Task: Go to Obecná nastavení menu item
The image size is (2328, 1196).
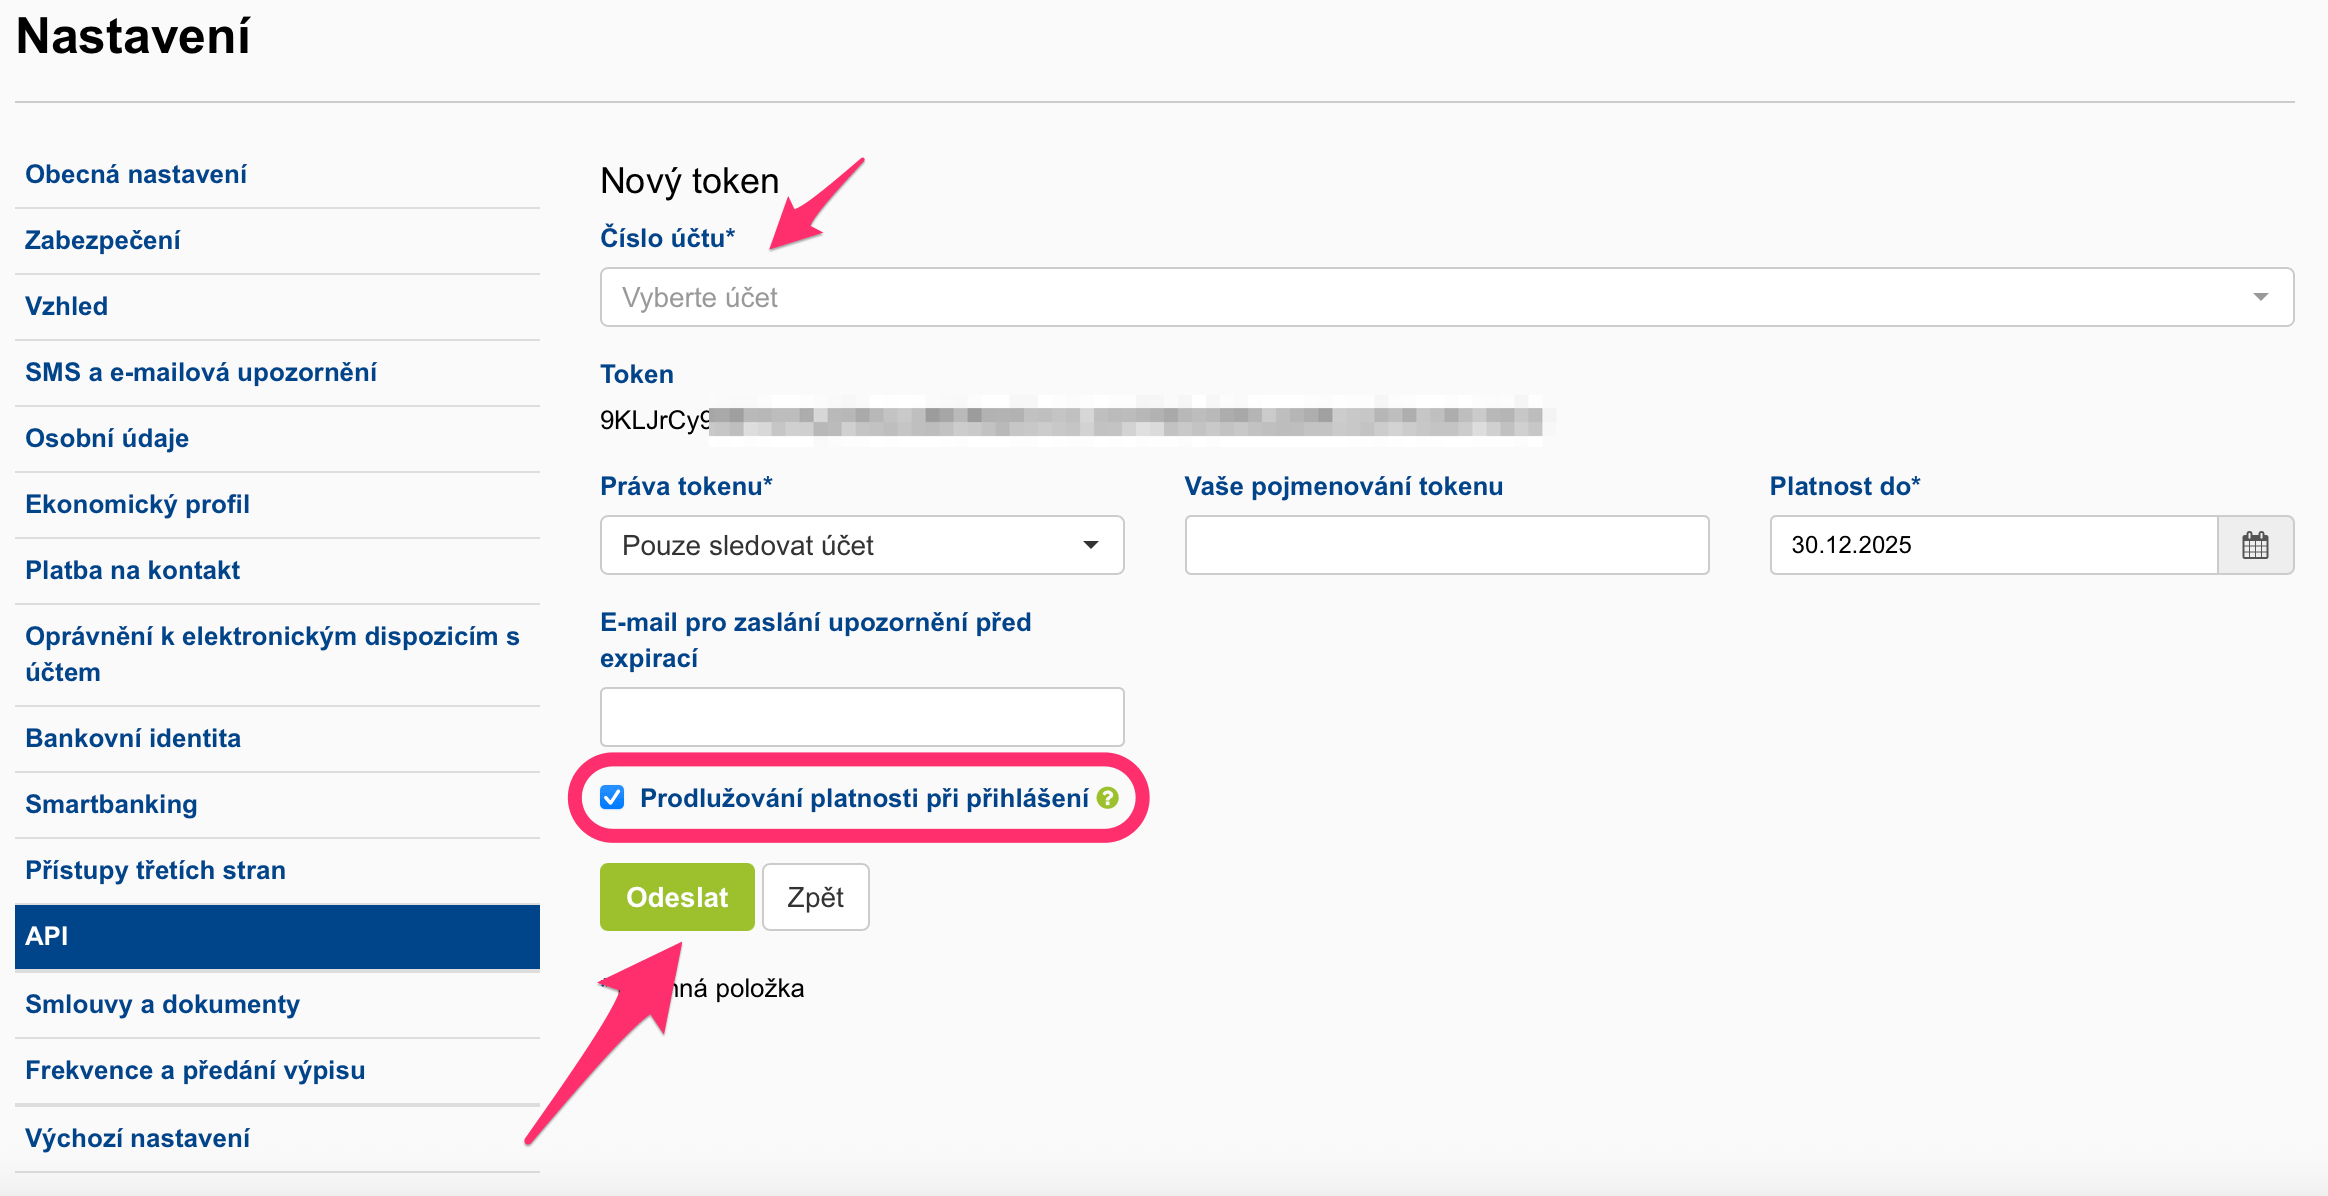Action: 136,174
